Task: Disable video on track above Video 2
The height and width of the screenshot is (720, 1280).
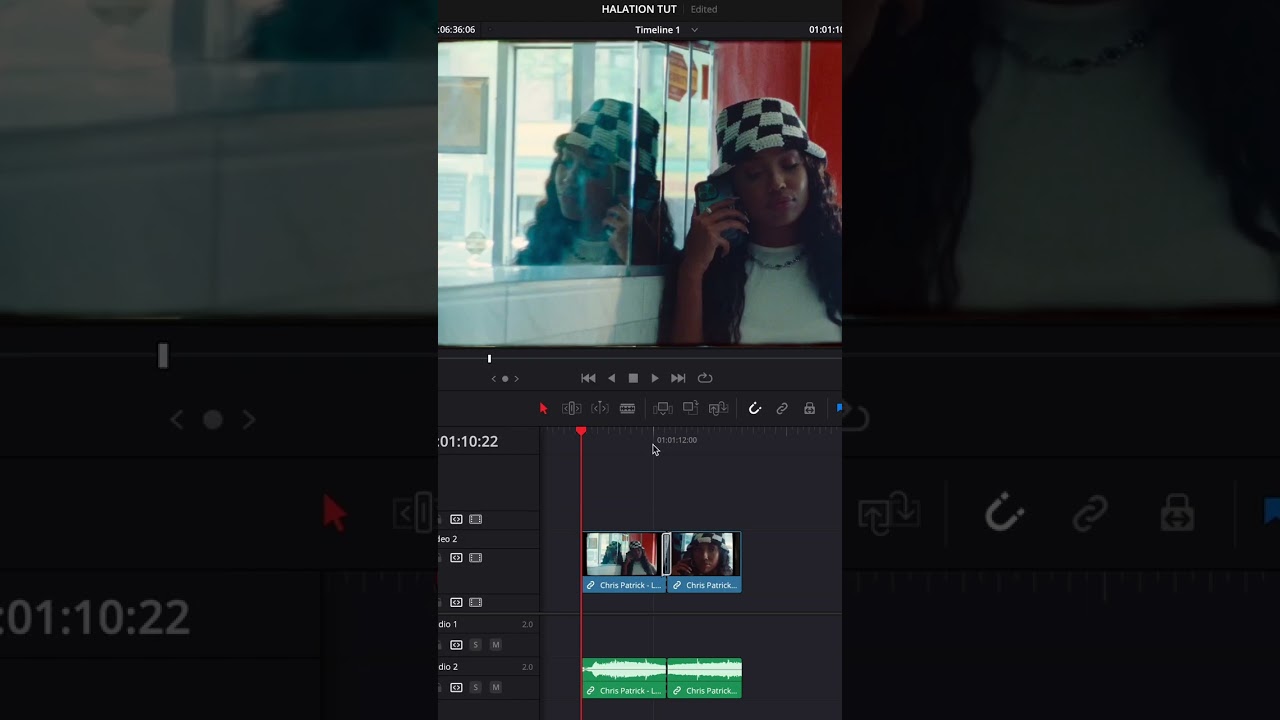Action: coord(476,519)
